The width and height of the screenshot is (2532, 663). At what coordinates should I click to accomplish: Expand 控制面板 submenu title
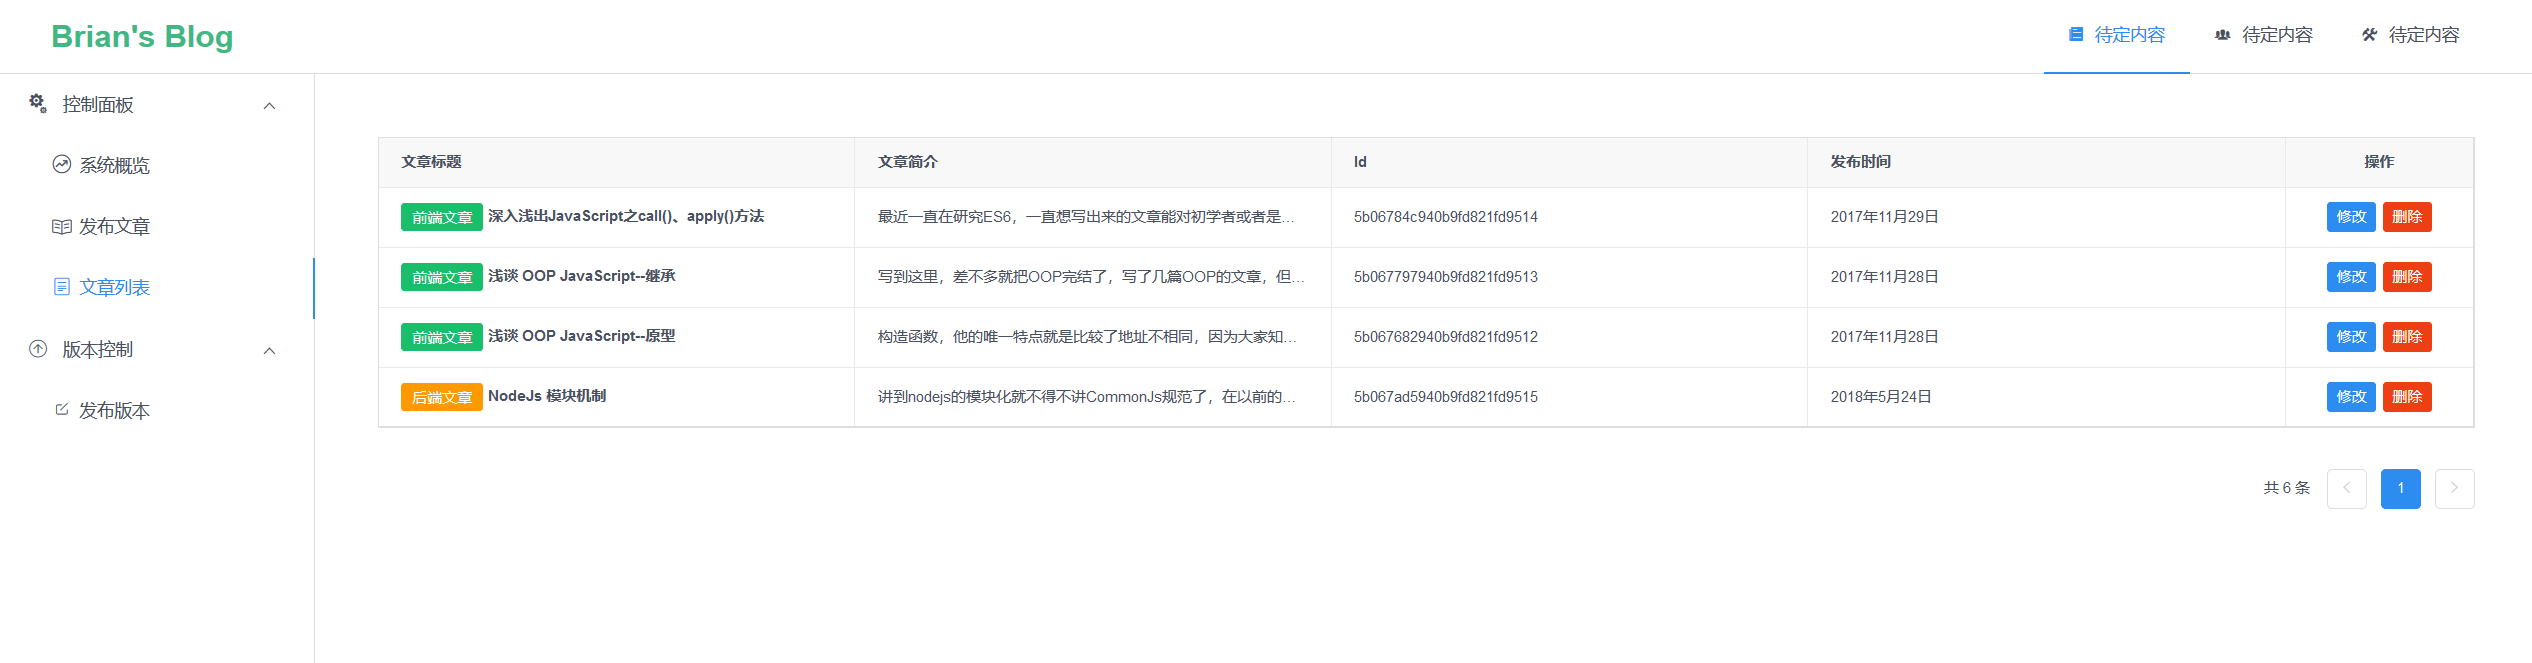point(157,104)
